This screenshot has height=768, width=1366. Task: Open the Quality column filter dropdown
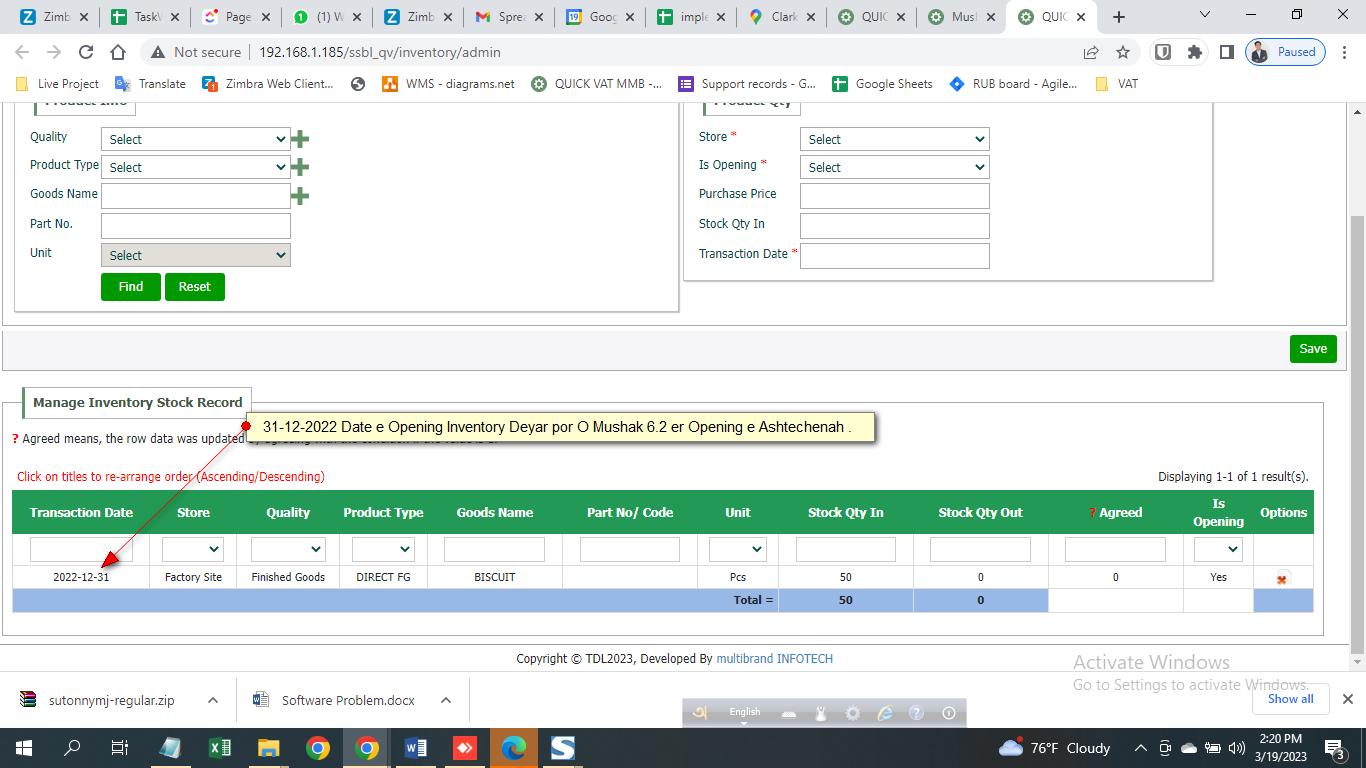(x=288, y=549)
